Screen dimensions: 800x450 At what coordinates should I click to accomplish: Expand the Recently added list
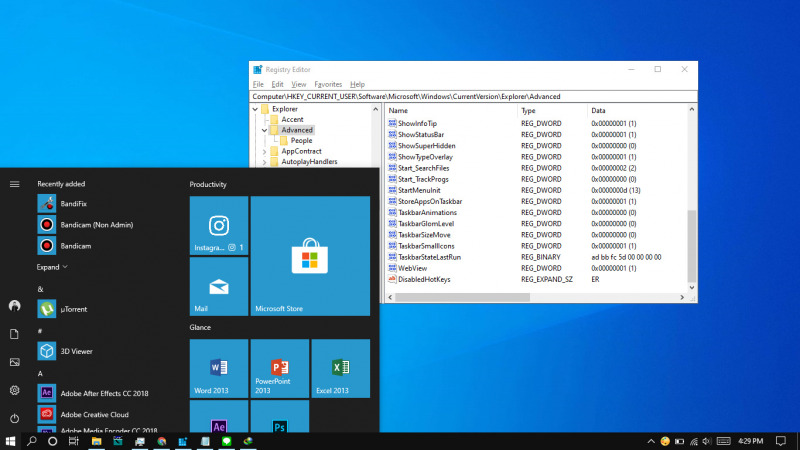pos(52,267)
